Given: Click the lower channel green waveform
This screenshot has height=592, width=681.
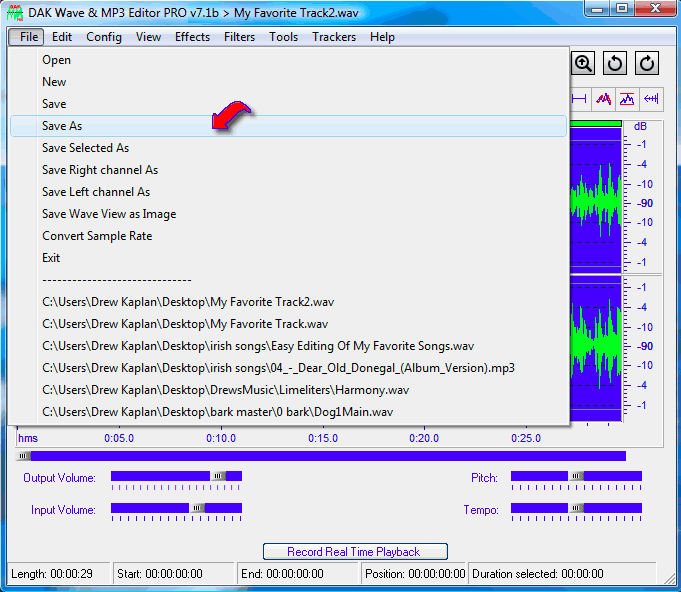Looking at the screenshot, I should tap(596, 343).
